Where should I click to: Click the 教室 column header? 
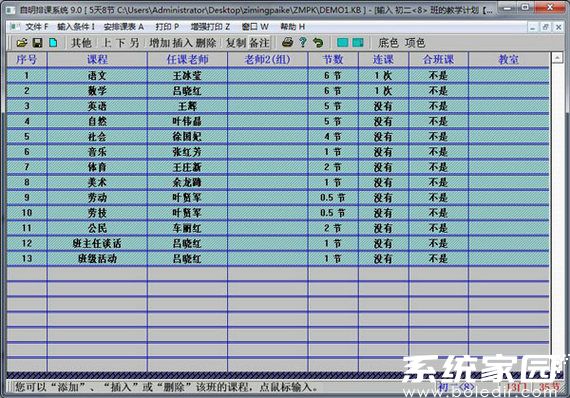point(509,59)
